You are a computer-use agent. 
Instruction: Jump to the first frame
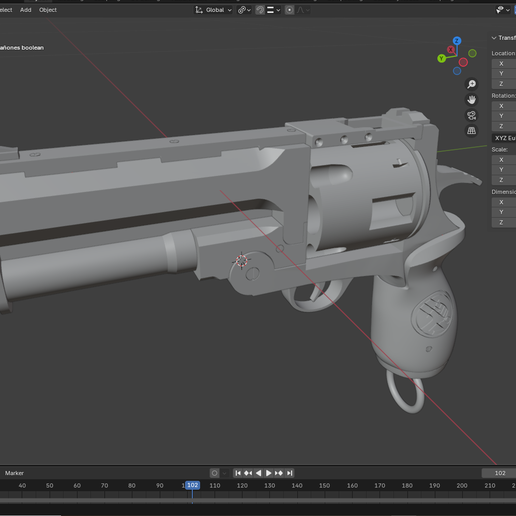[x=238, y=473]
